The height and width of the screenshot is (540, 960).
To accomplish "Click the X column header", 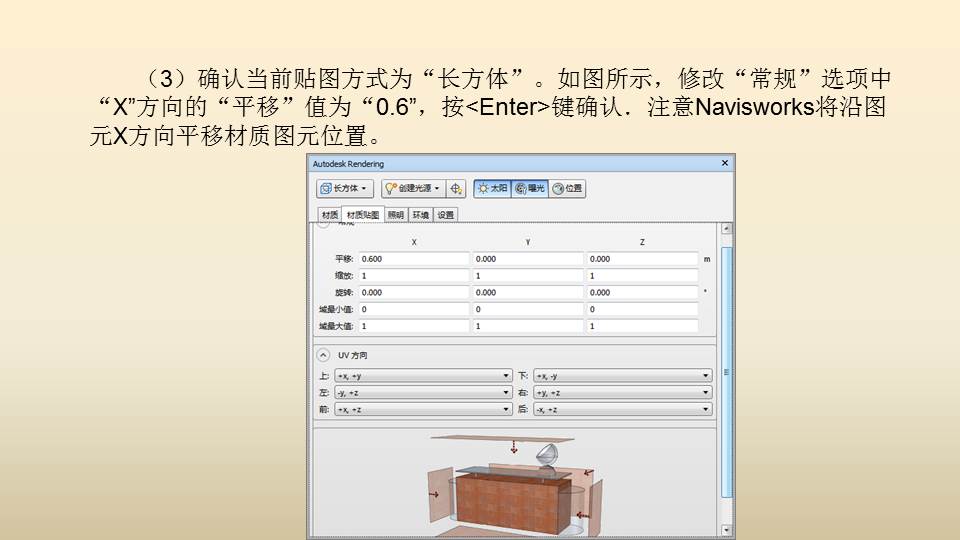I will pos(414,242).
